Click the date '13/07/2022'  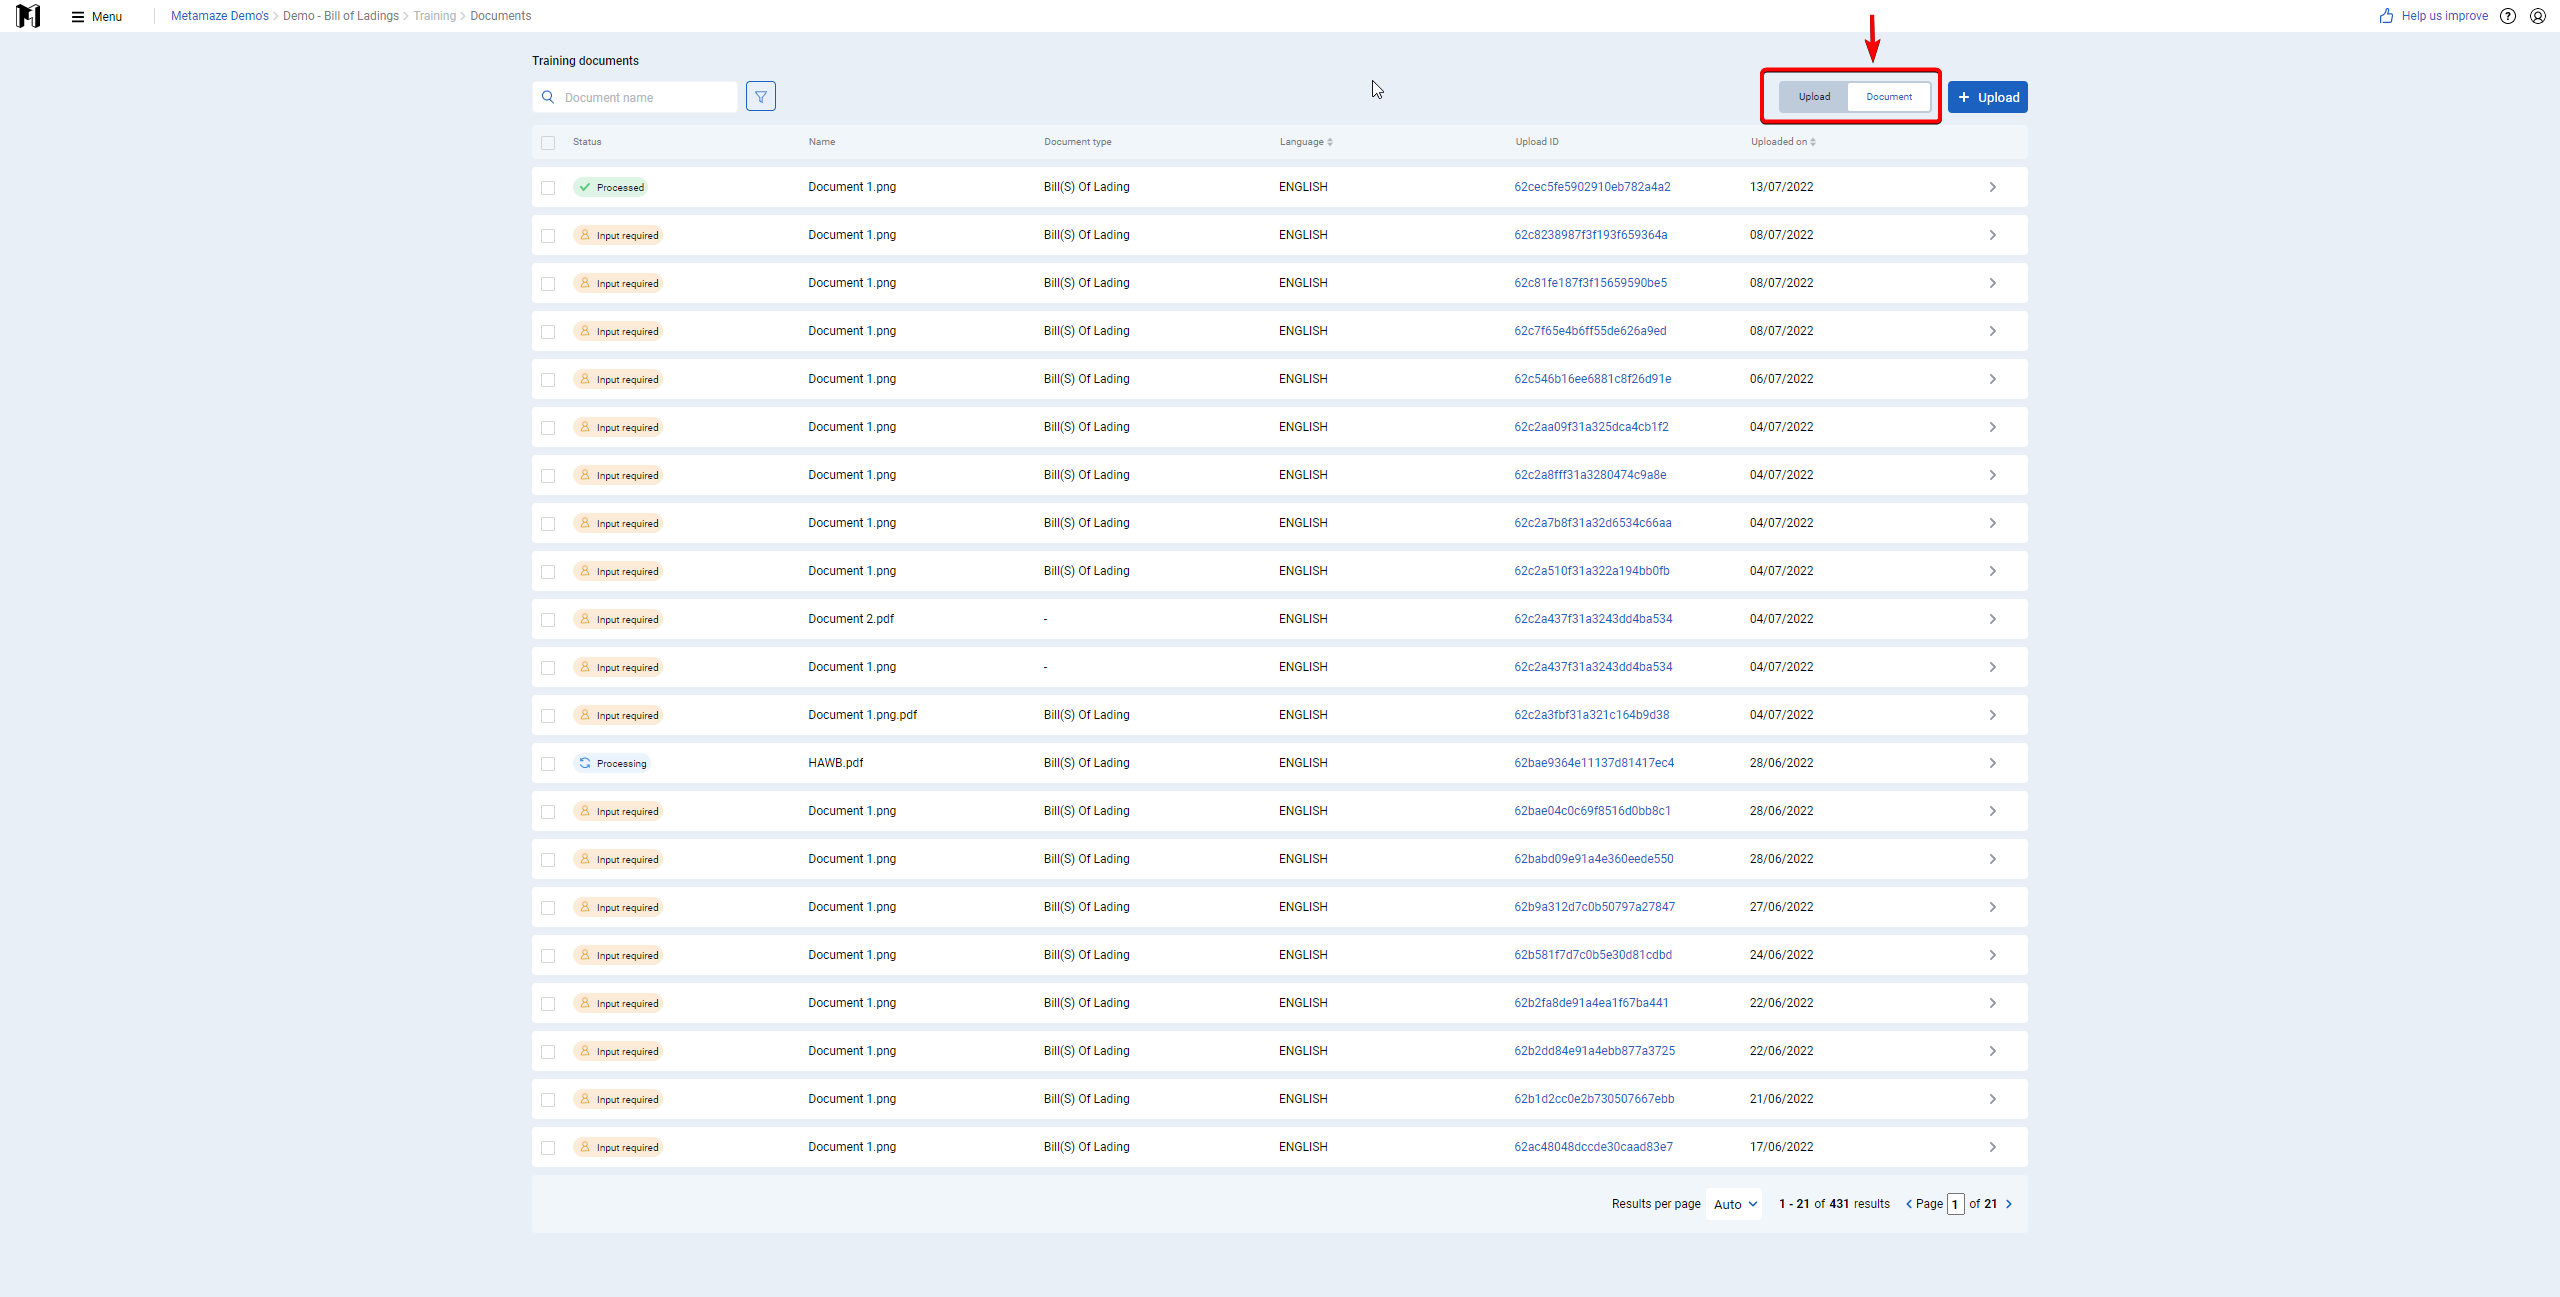[x=1782, y=187]
